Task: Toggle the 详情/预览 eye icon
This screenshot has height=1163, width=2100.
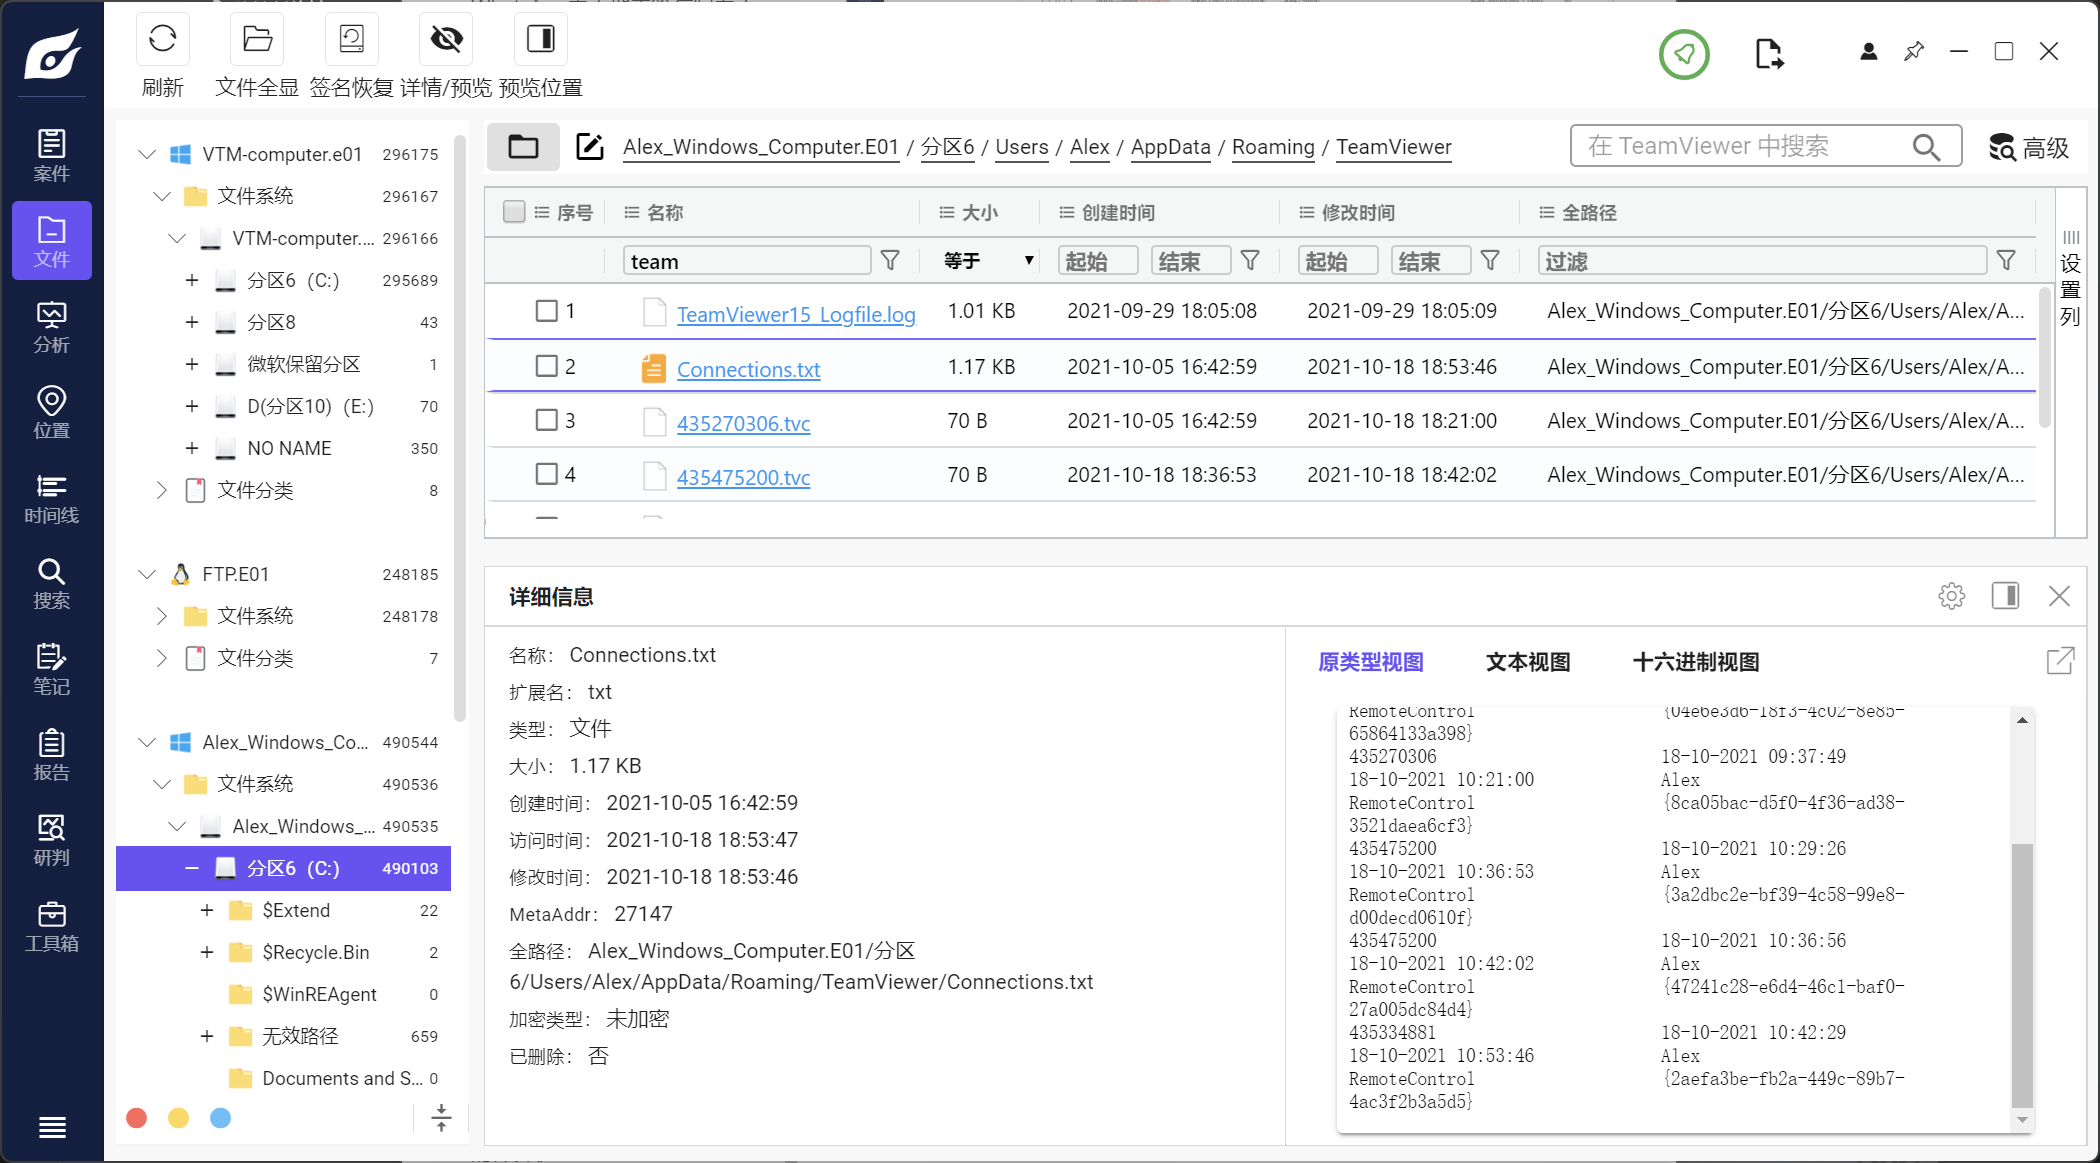Action: pos(446,40)
